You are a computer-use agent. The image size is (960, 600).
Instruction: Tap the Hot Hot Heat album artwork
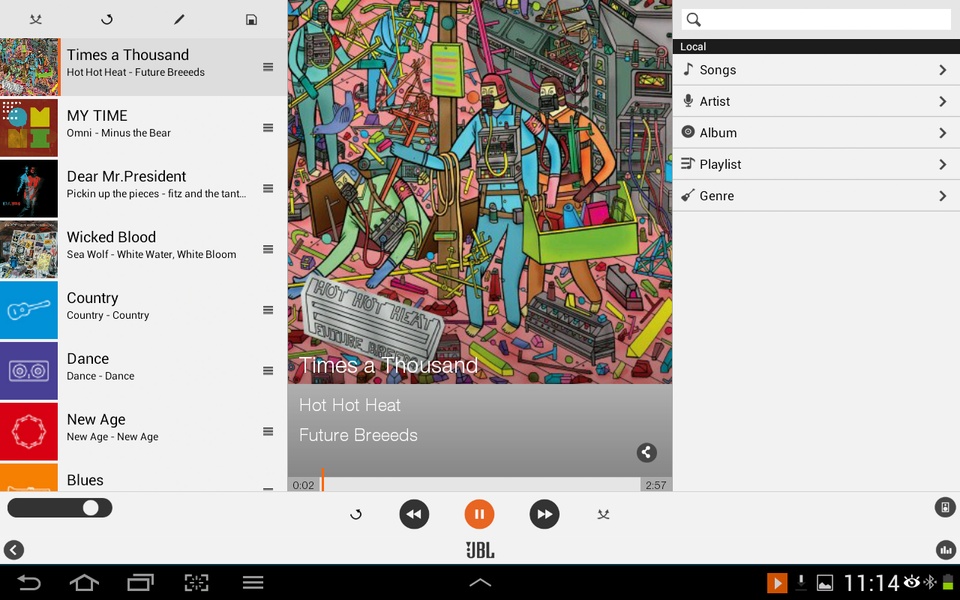click(x=480, y=192)
